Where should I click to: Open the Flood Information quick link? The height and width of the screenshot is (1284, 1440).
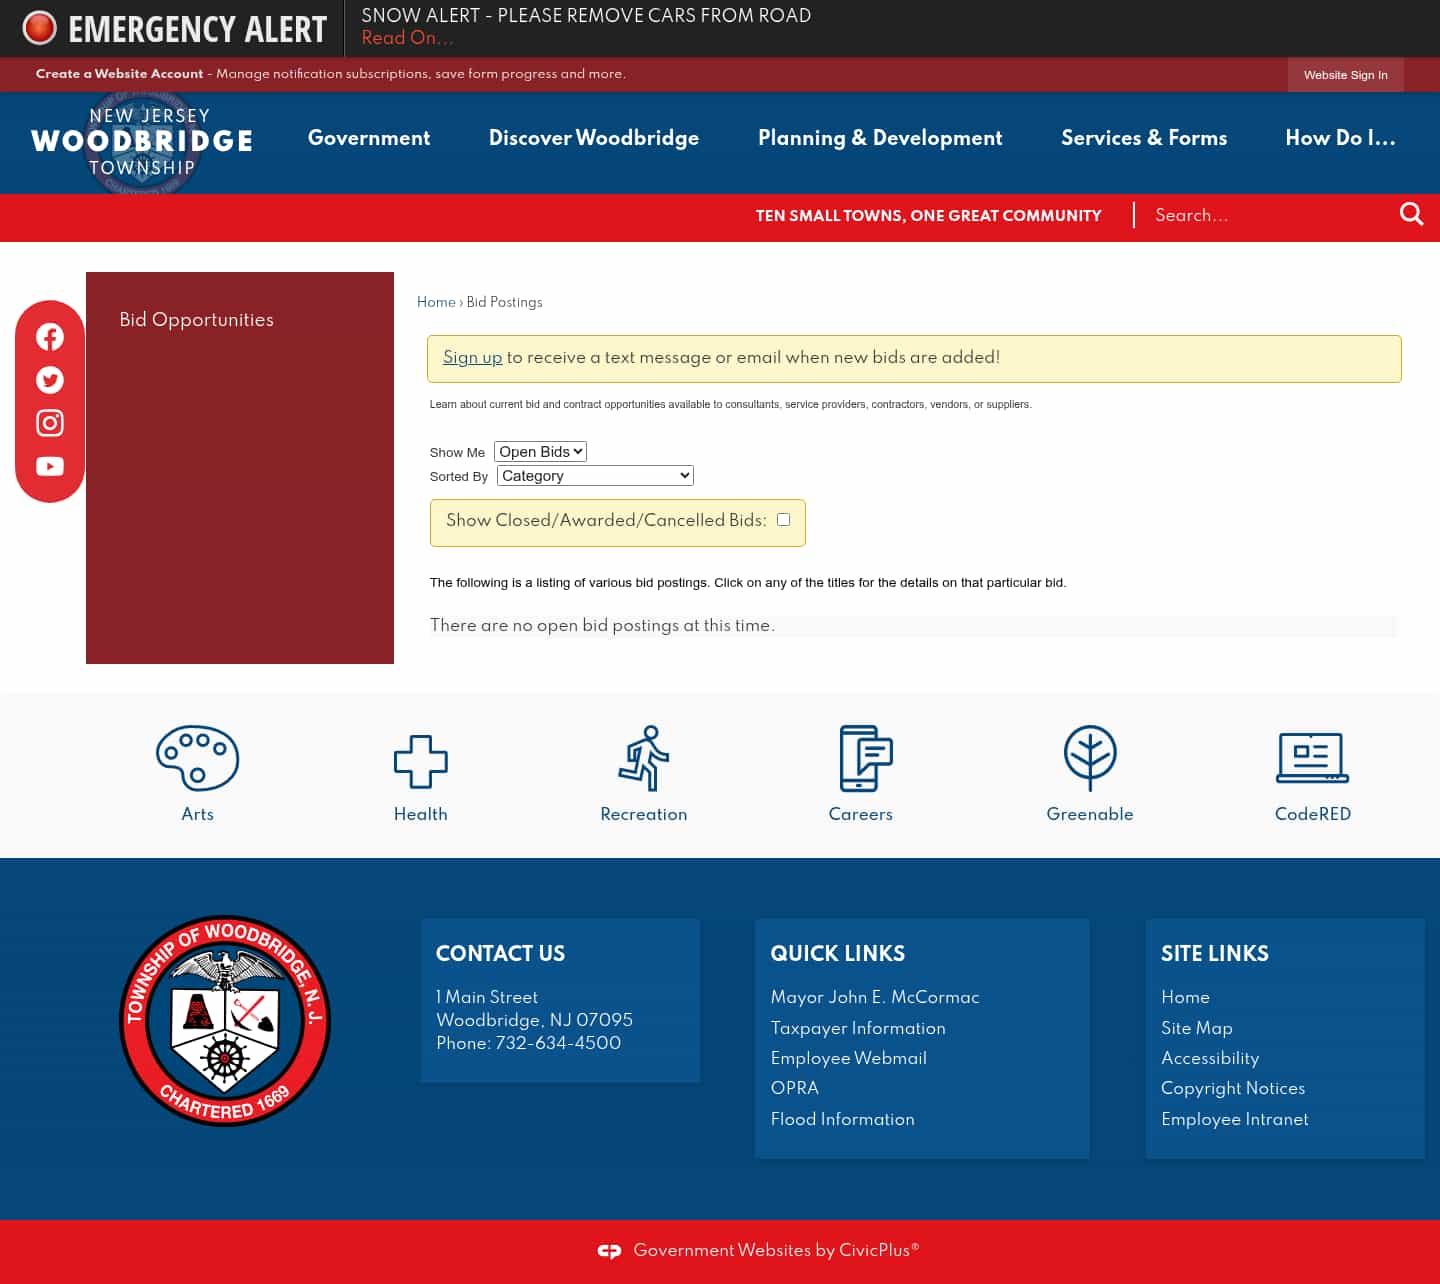842,1120
